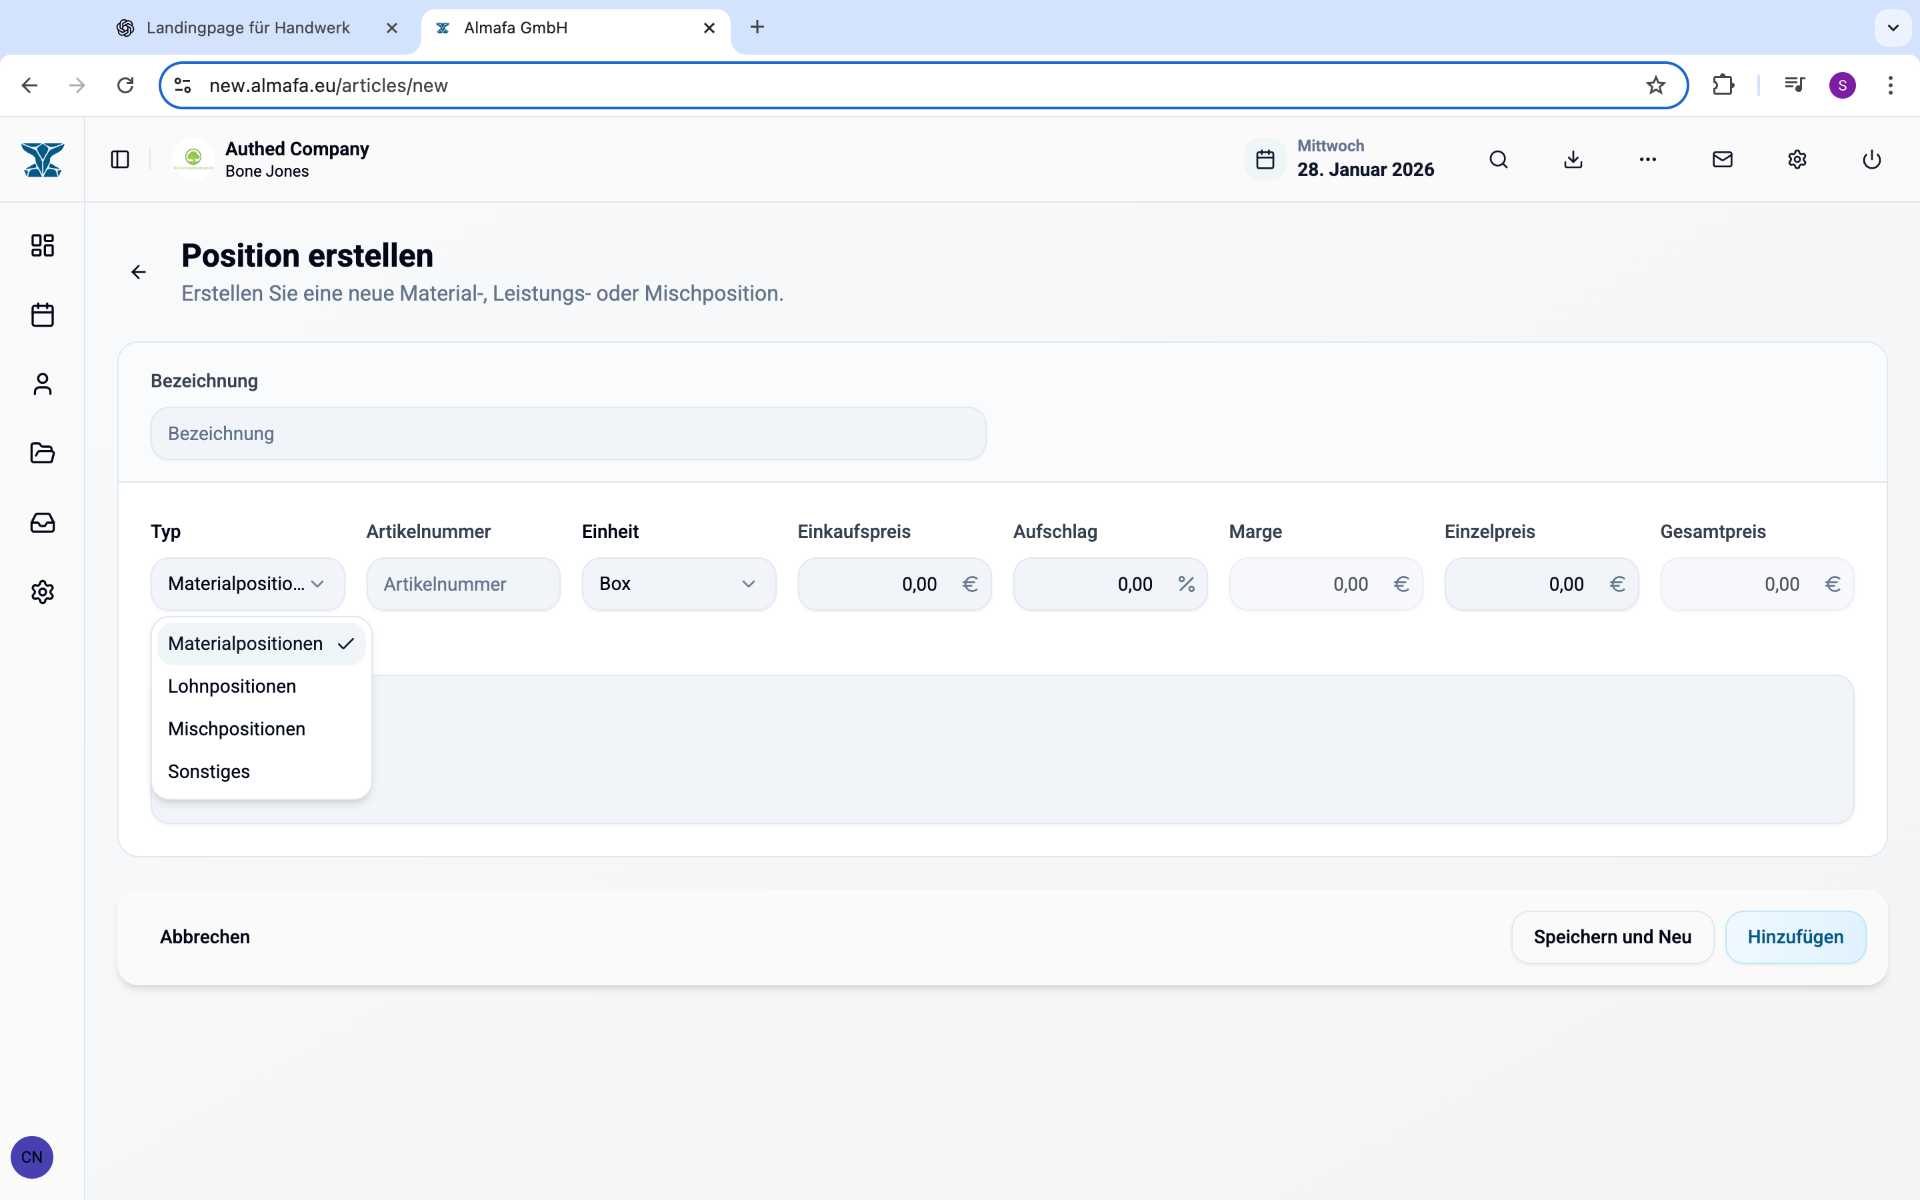Click the 28. Januar 2026 date
The width and height of the screenshot is (1920, 1200).
pyautogui.click(x=1365, y=170)
